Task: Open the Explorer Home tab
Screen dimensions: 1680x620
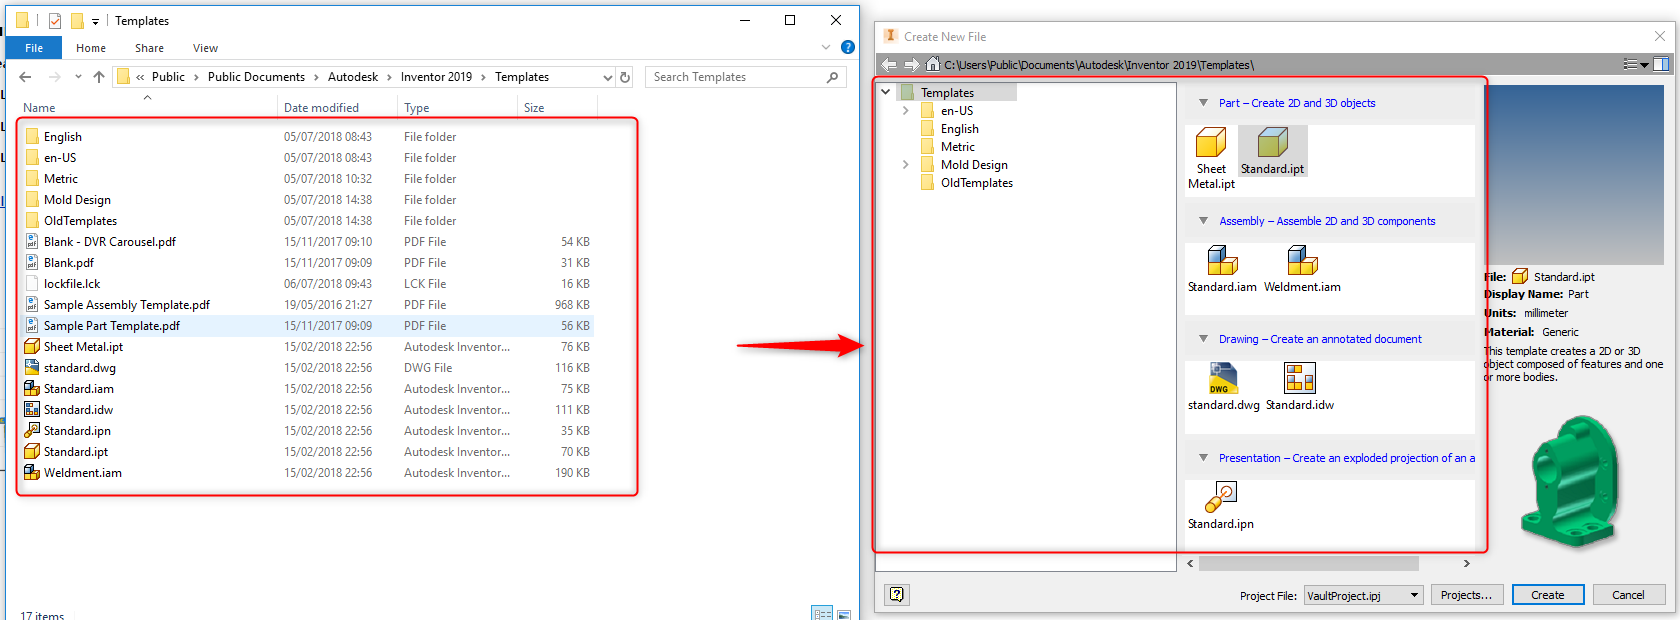Action: click(91, 48)
